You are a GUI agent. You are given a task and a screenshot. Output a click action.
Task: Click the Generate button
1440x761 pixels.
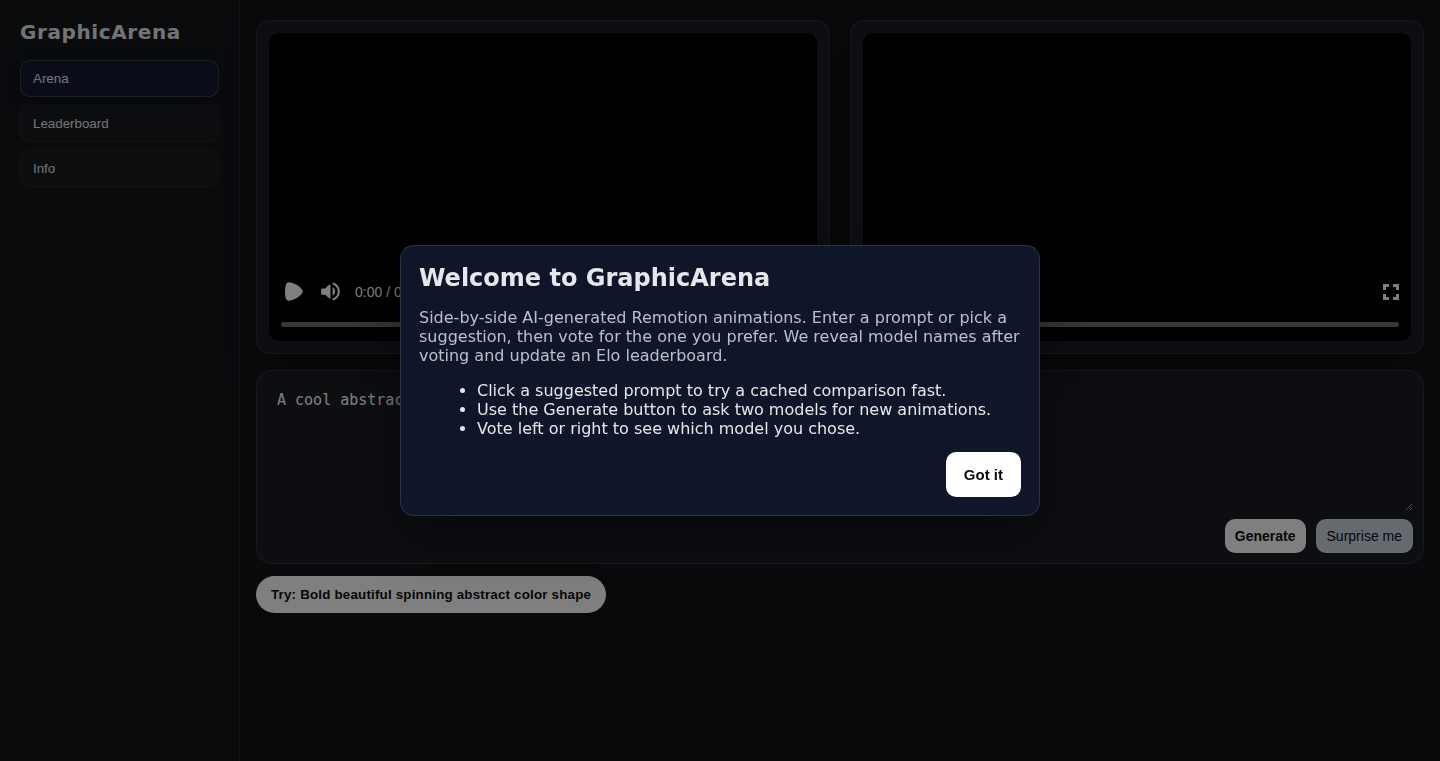1265,536
